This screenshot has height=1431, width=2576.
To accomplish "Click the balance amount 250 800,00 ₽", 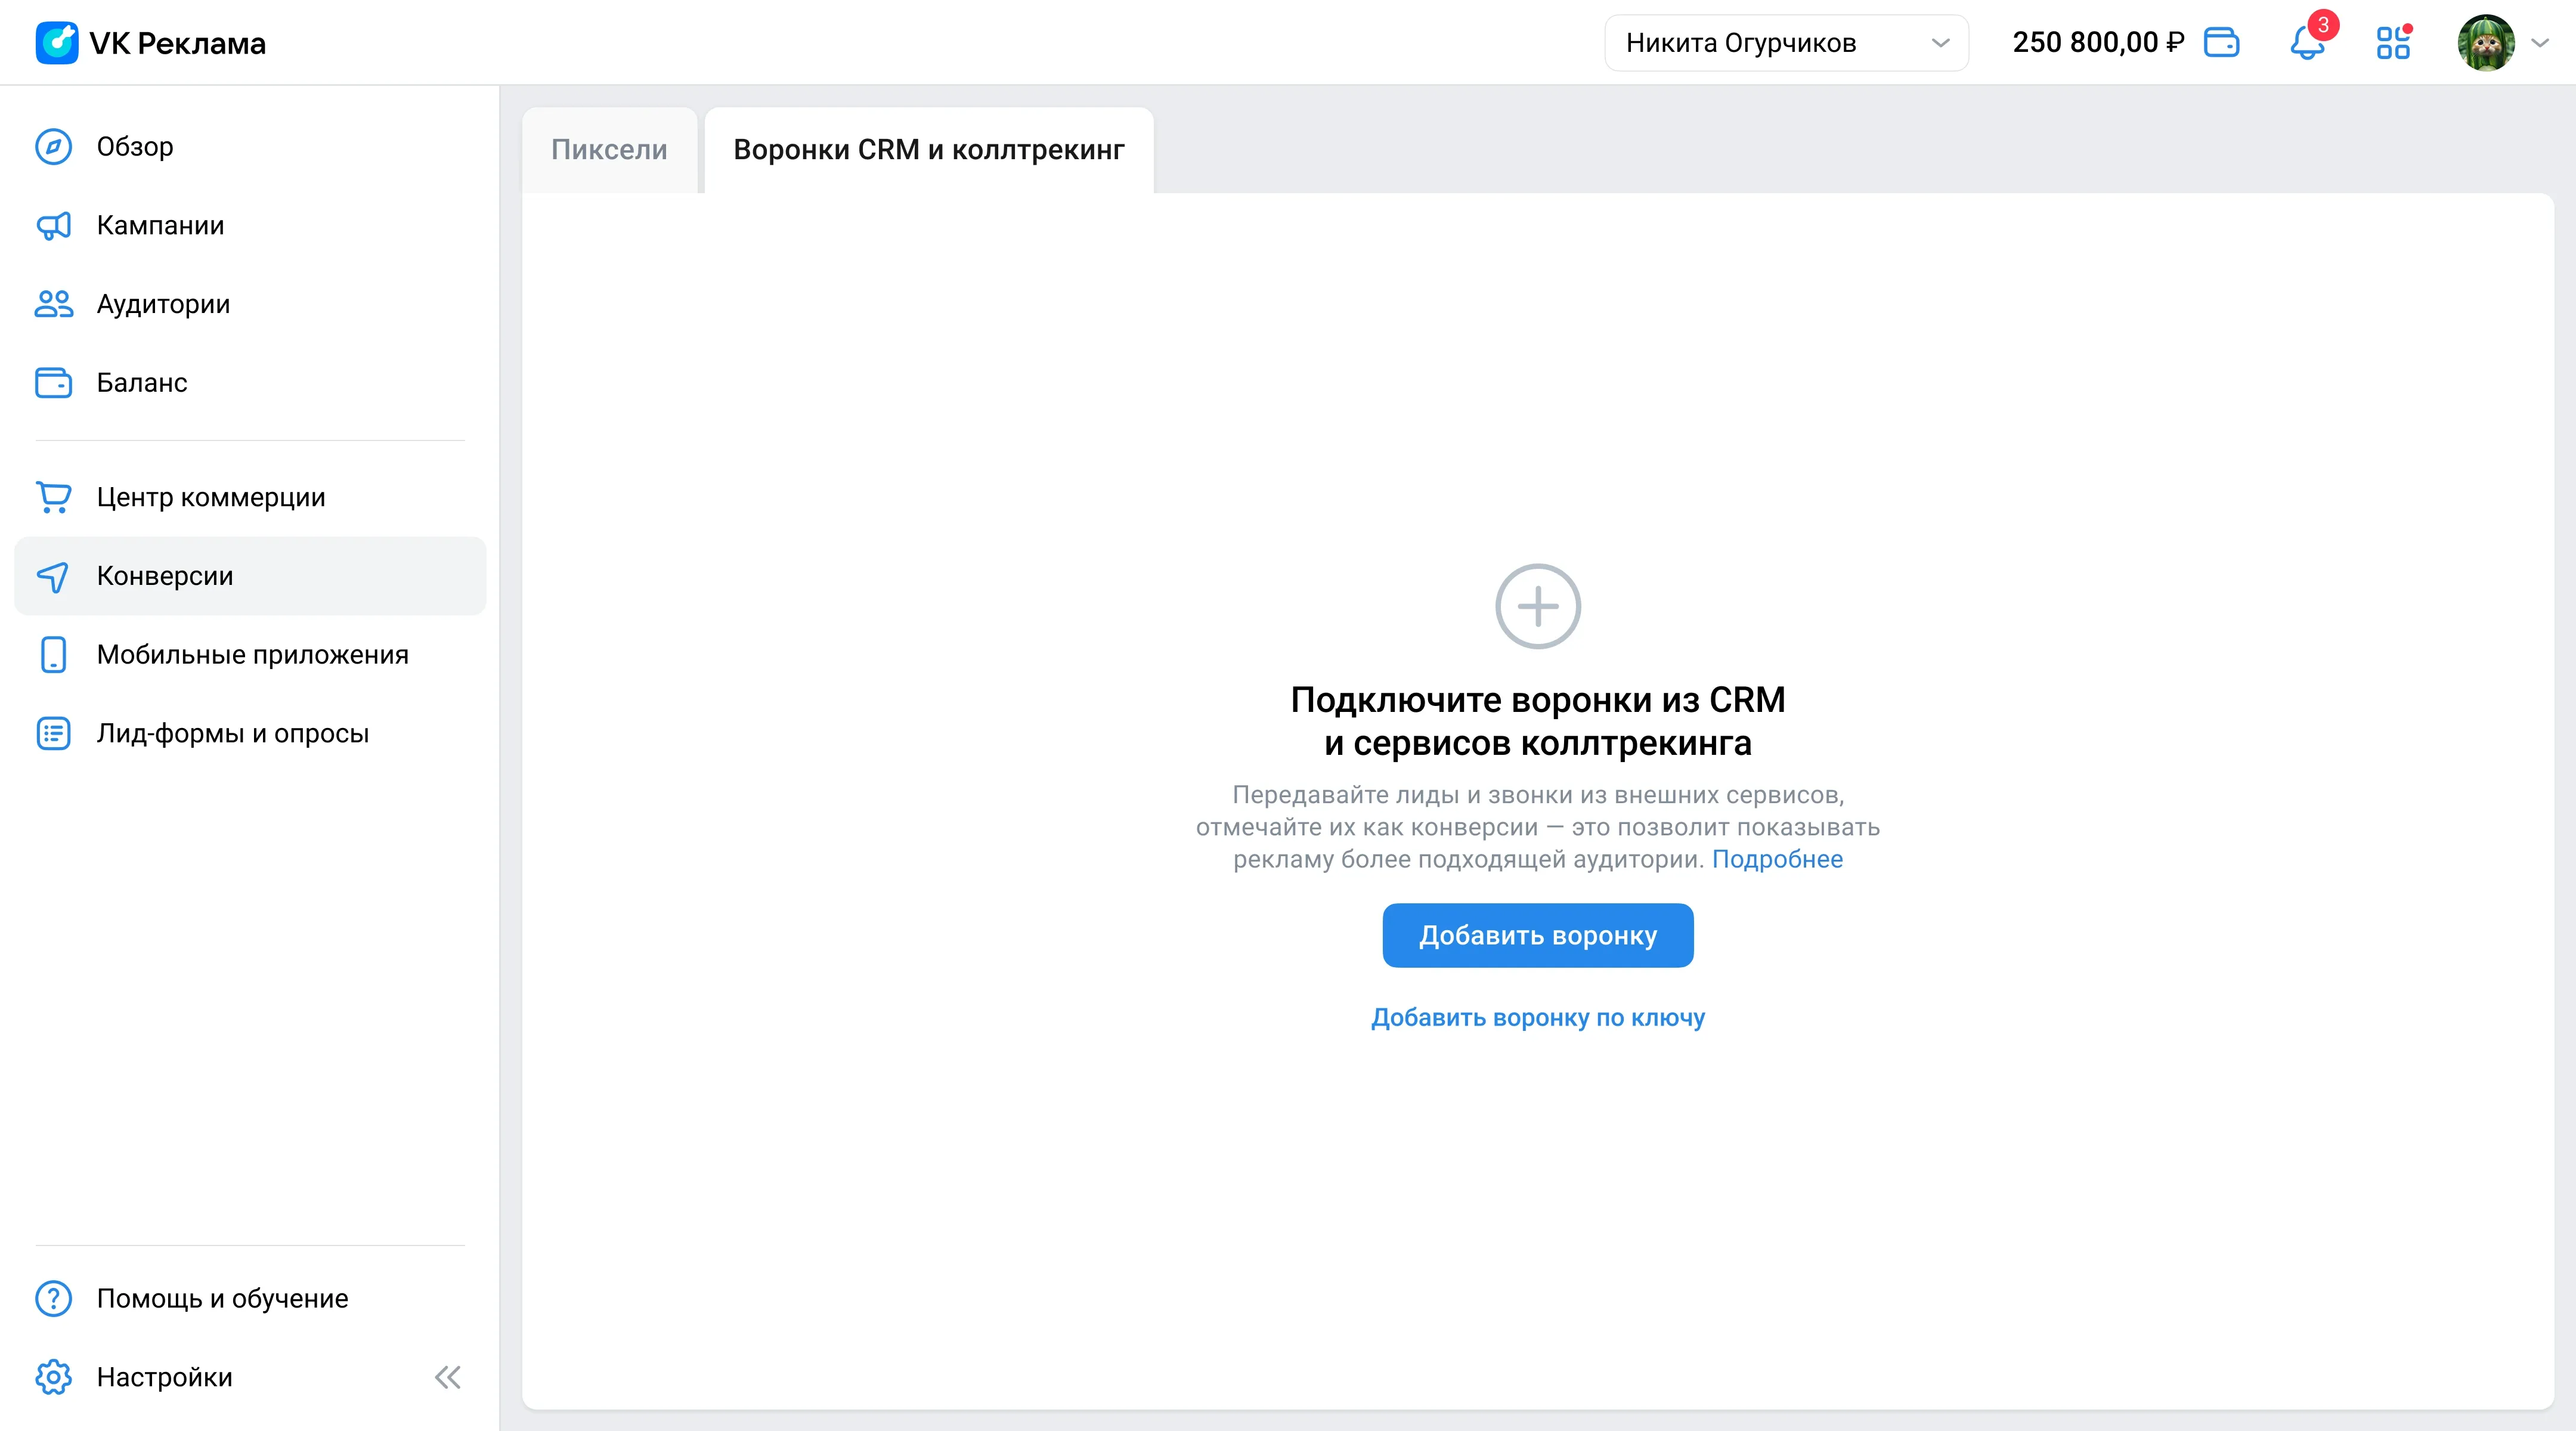I will point(2098,43).
